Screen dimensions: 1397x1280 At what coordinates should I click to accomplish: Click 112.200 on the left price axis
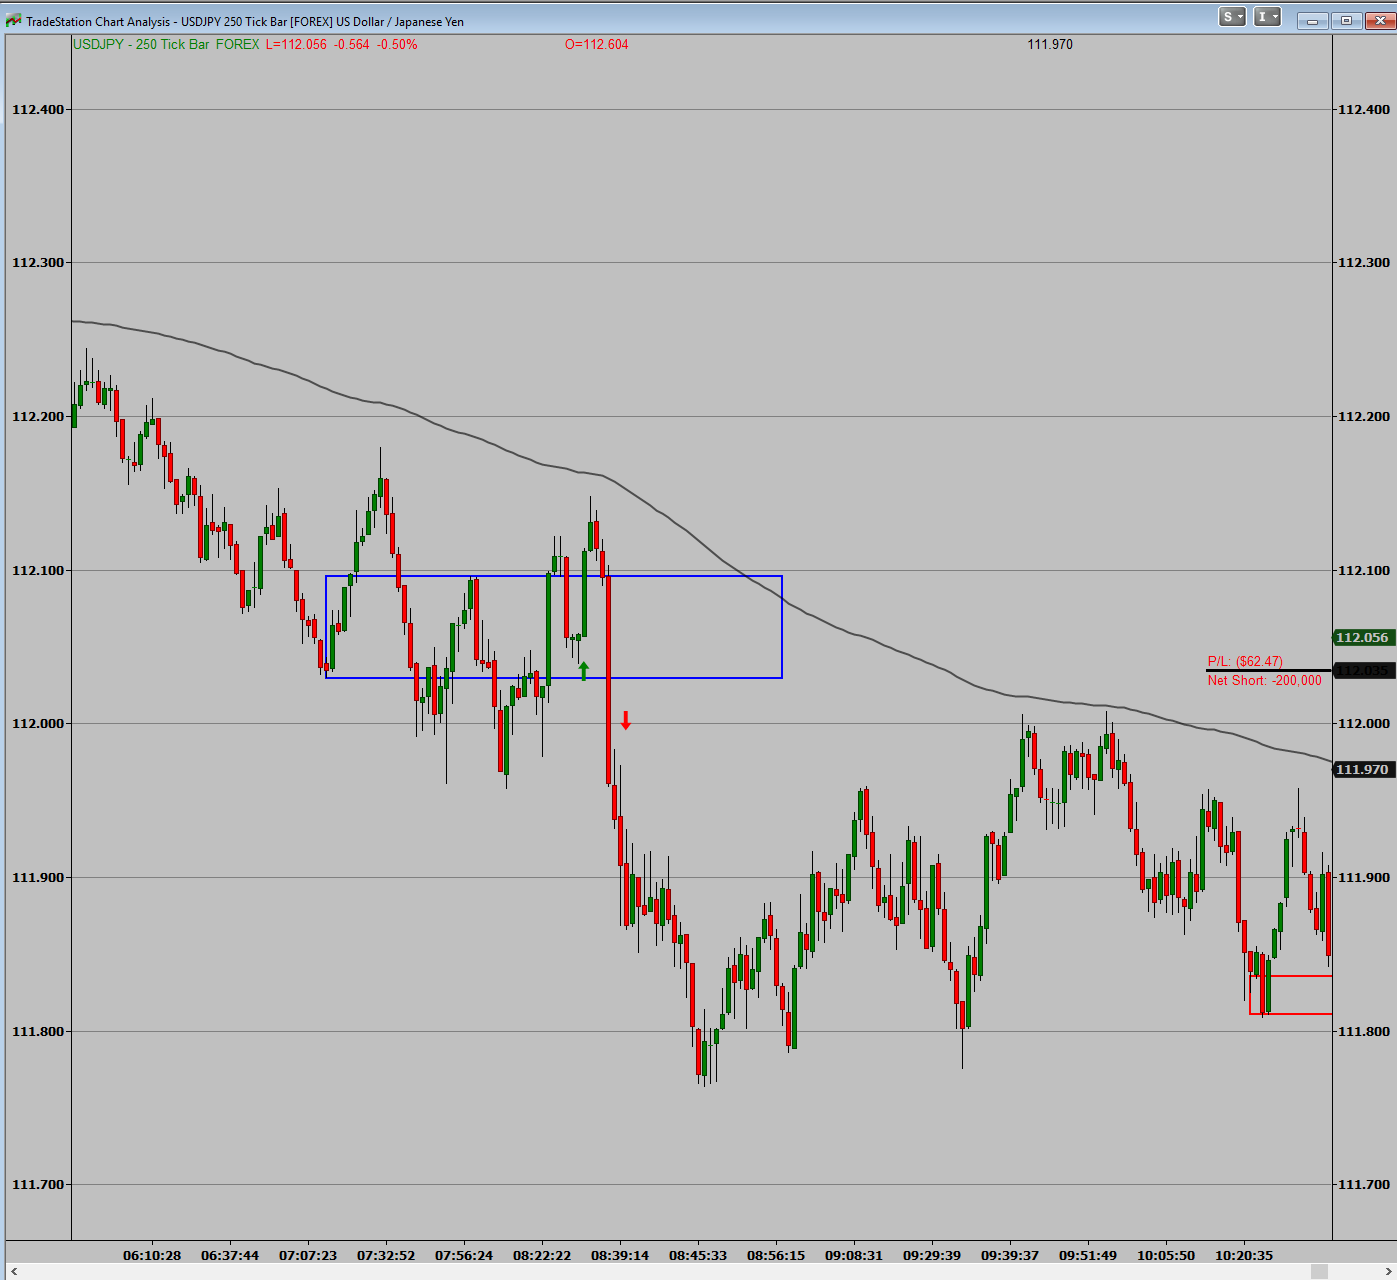coord(38,417)
